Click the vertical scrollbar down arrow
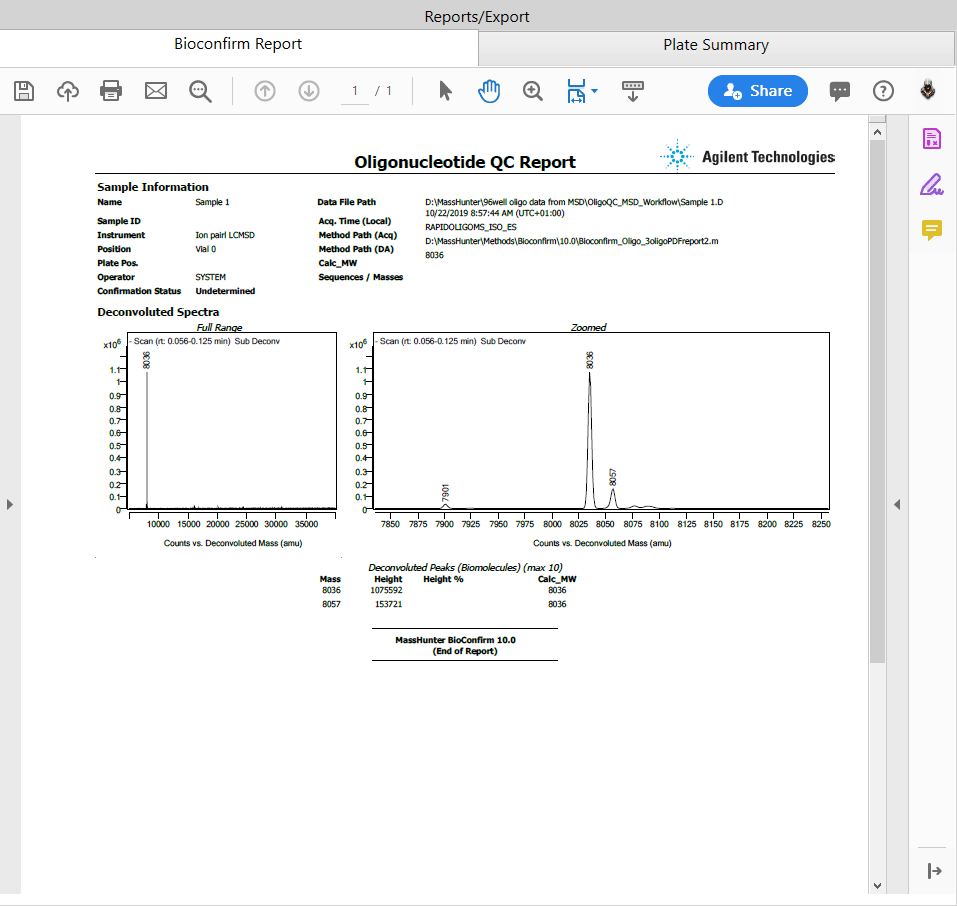 coord(877,885)
